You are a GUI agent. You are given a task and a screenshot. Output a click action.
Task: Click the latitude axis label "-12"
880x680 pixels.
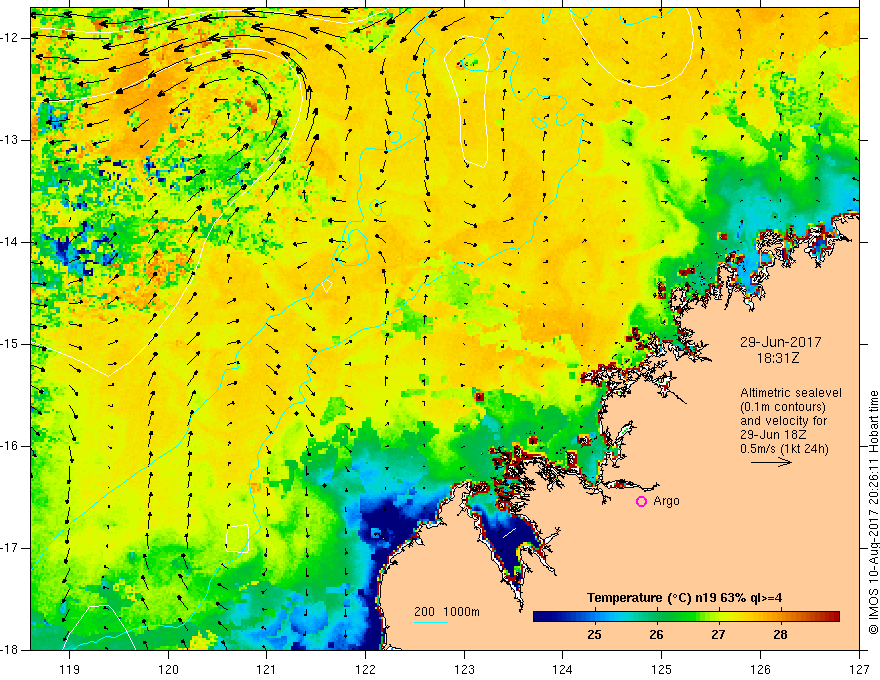10,38
